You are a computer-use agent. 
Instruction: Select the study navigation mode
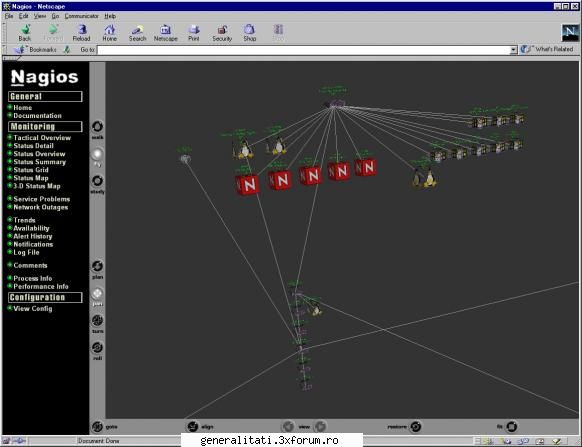point(98,181)
